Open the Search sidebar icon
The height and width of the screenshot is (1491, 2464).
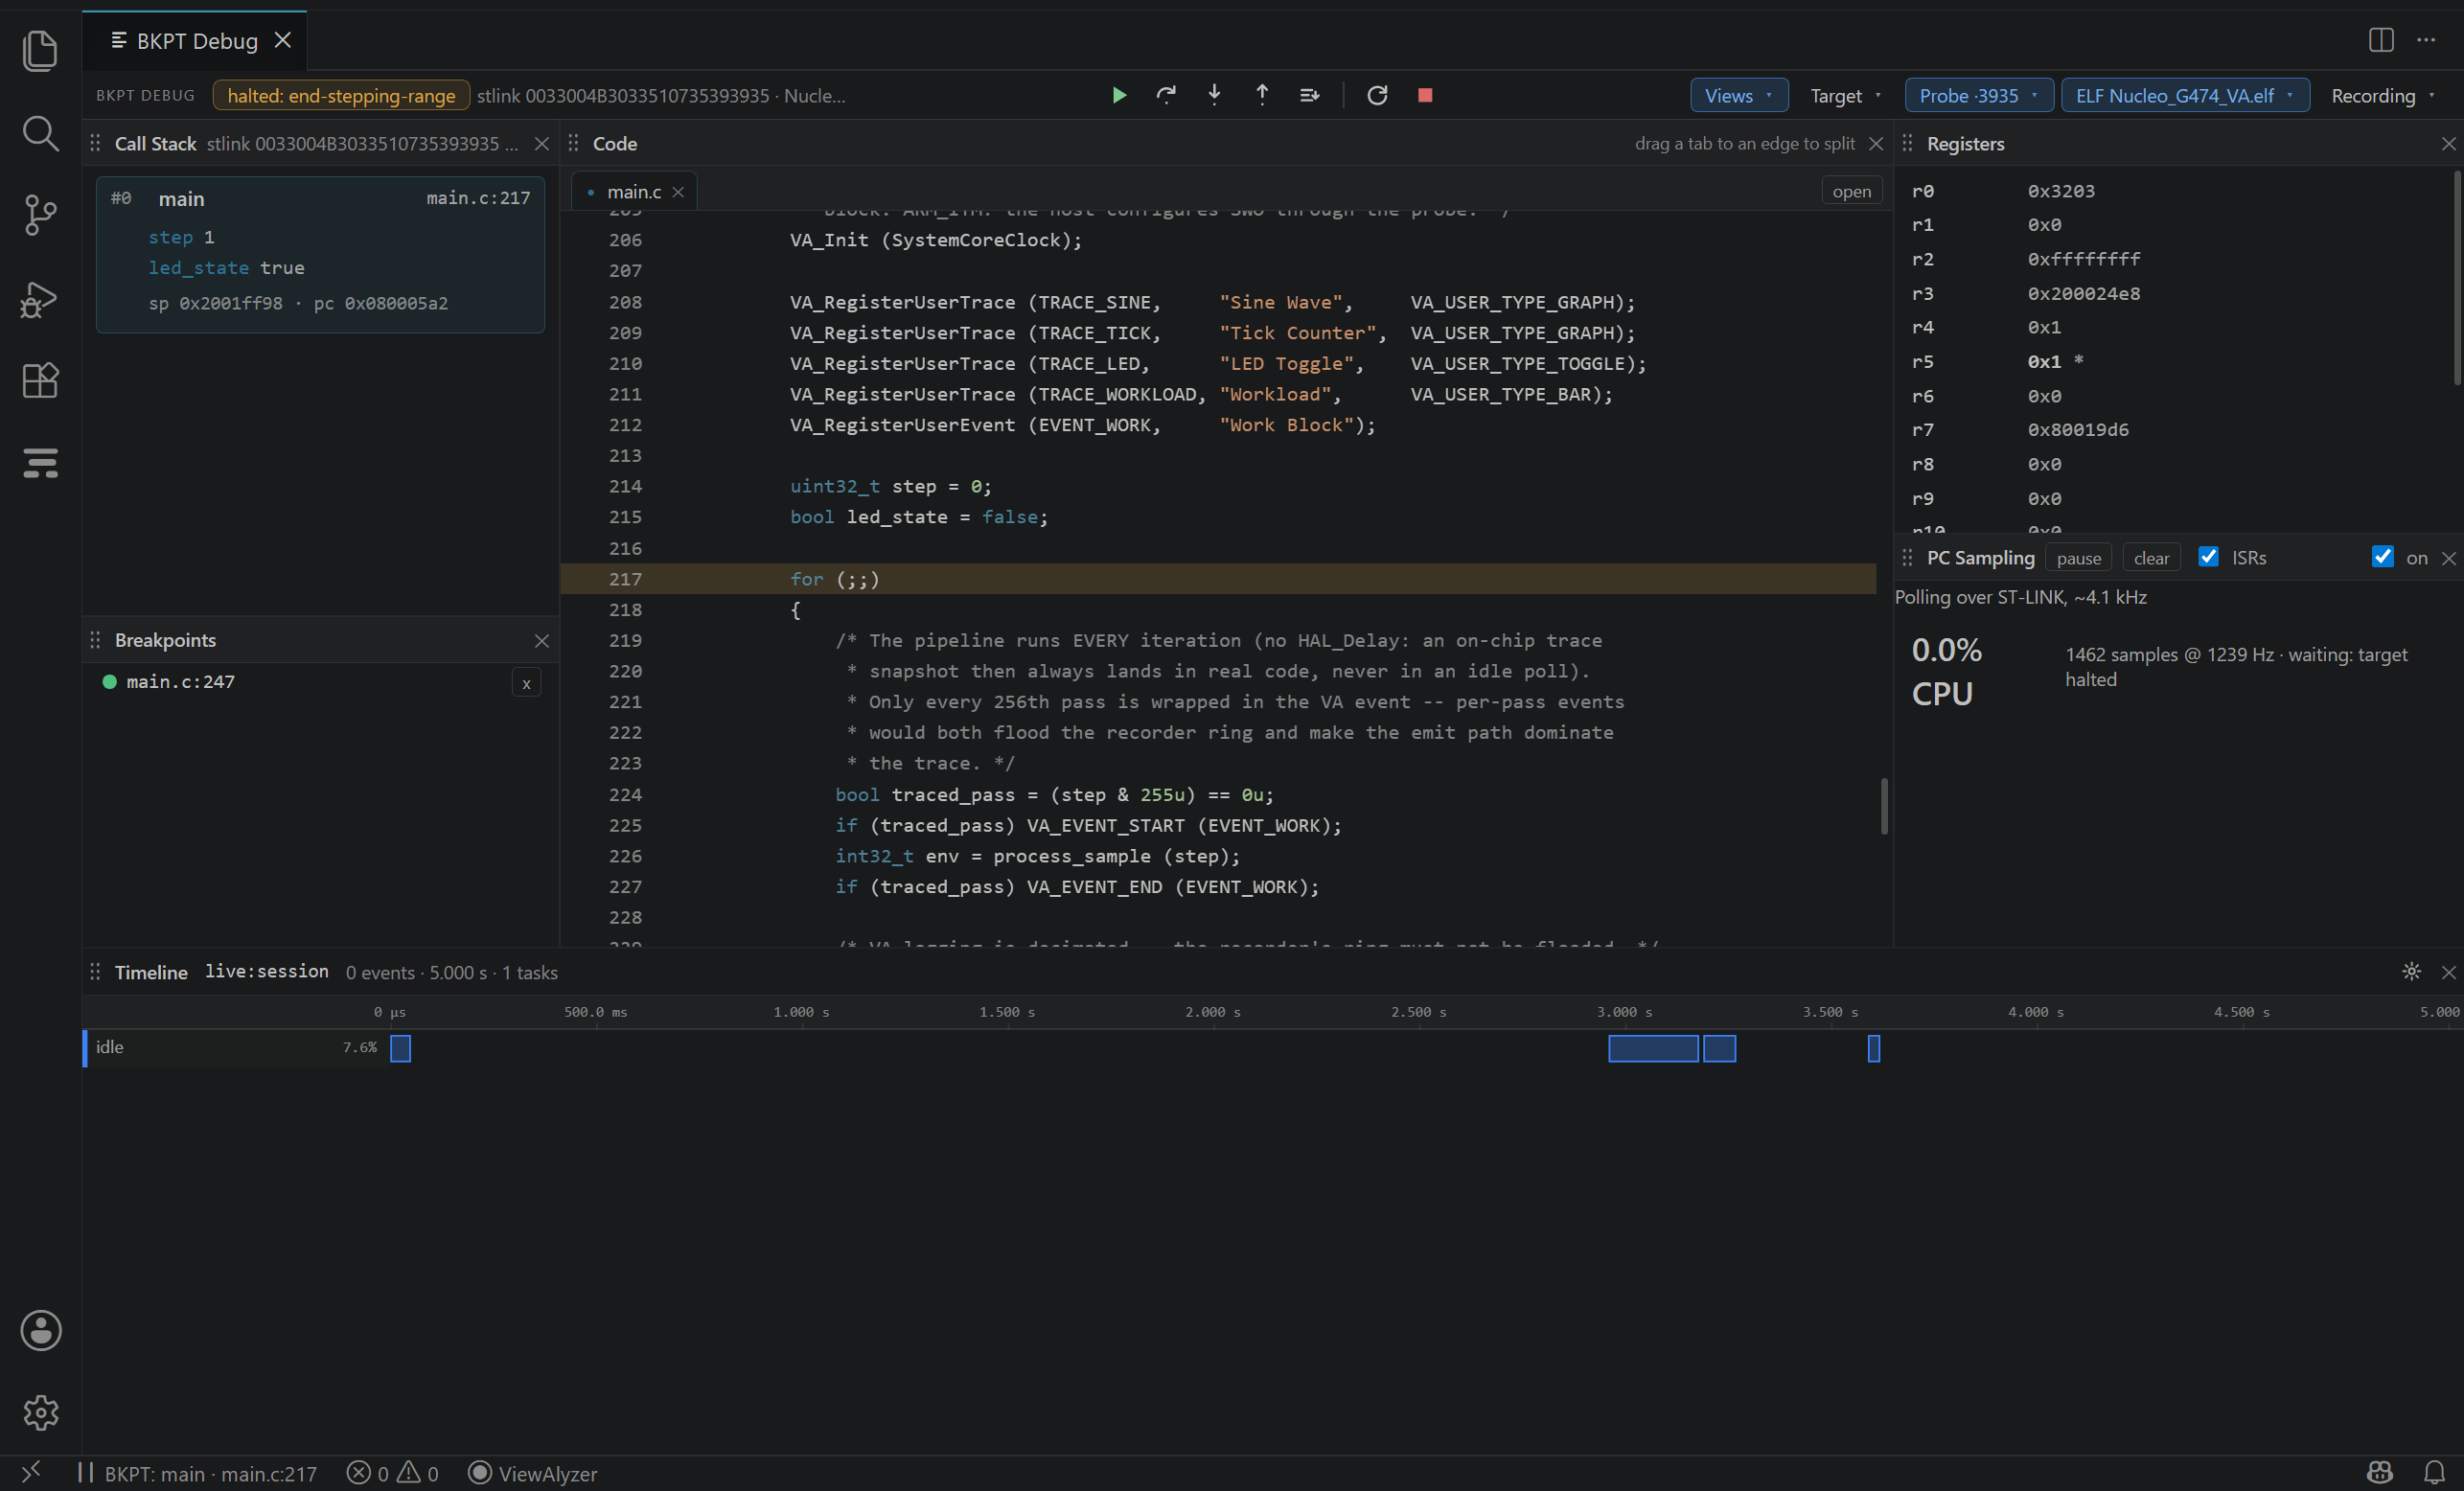click(40, 133)
